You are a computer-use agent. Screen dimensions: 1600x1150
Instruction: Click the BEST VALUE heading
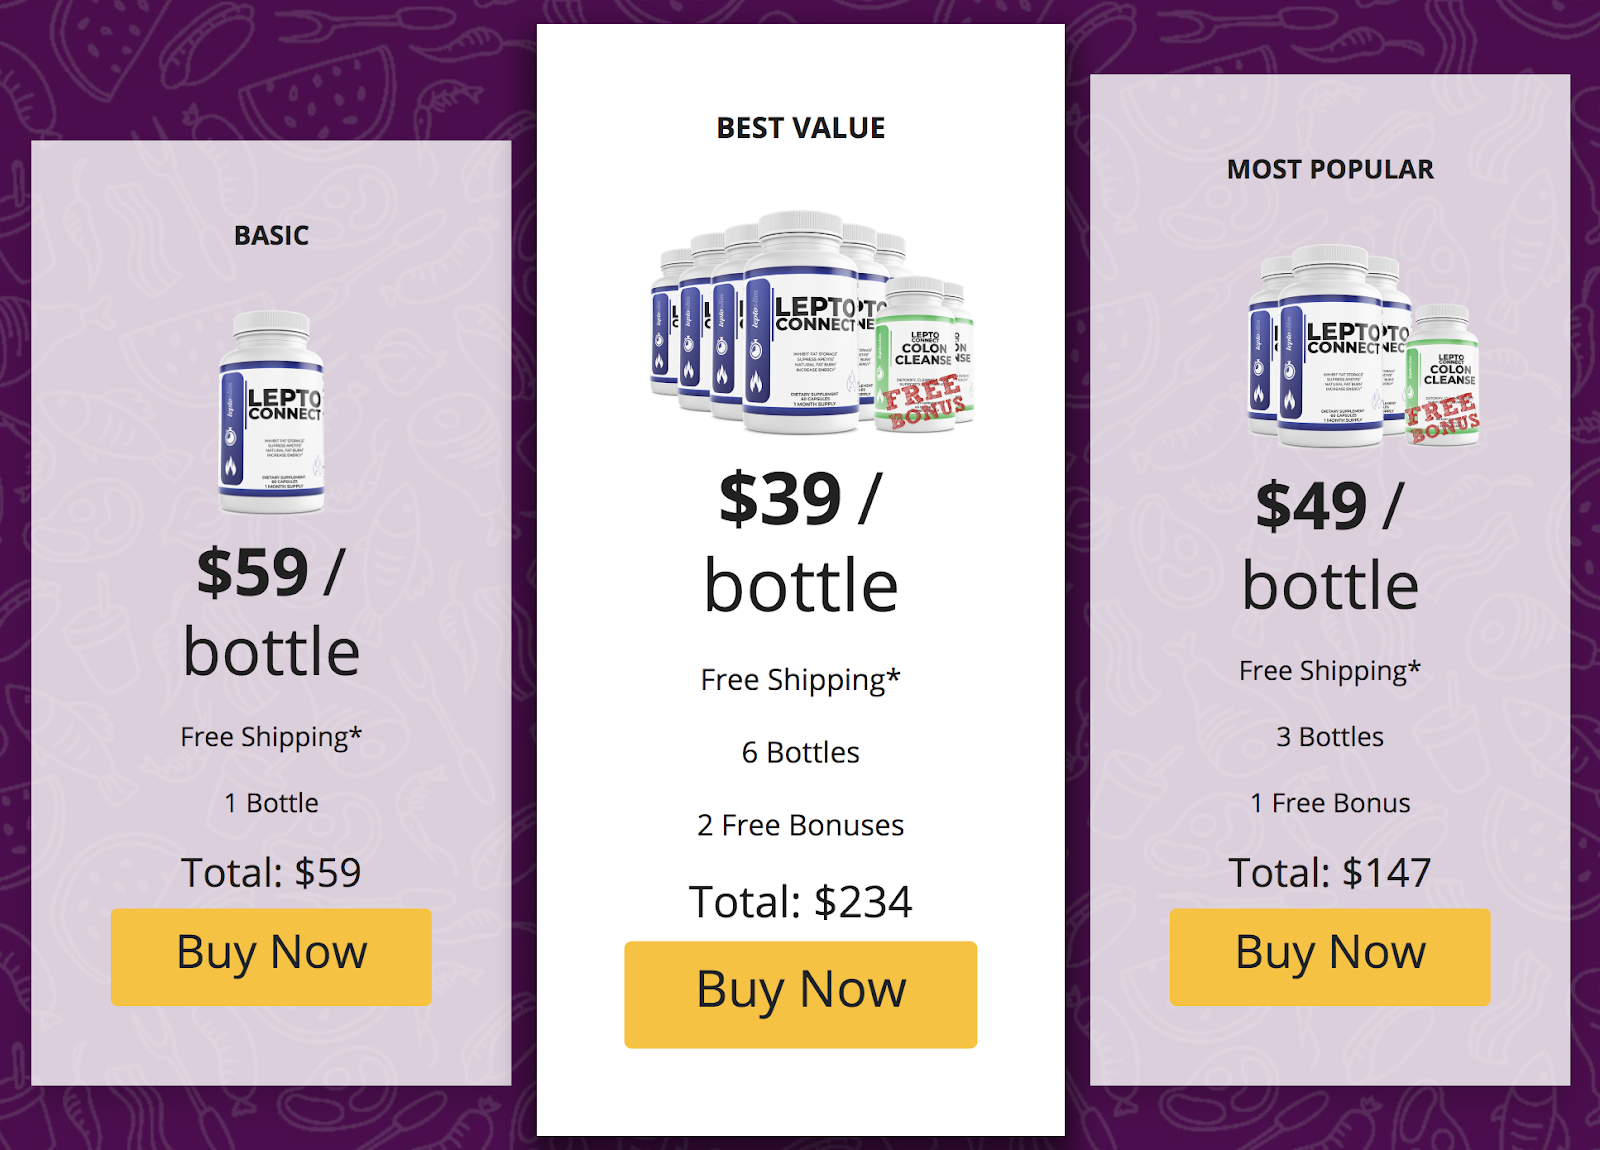point(800,128)
